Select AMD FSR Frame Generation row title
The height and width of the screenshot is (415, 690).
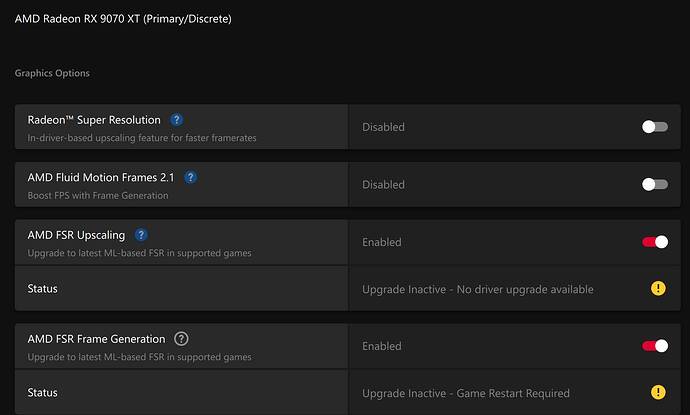[96, 339]
